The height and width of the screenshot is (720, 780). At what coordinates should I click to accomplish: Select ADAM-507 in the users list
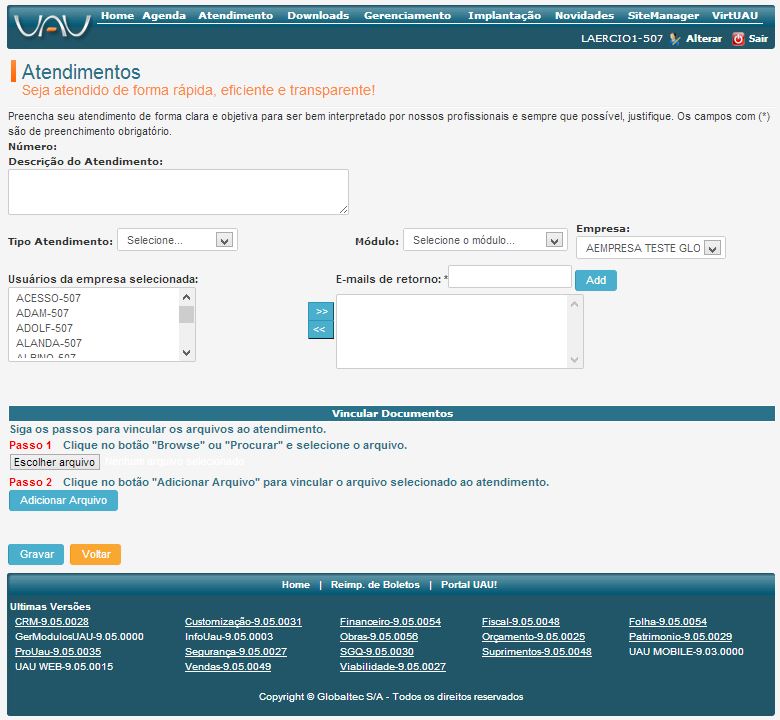(x=42, y=313)
